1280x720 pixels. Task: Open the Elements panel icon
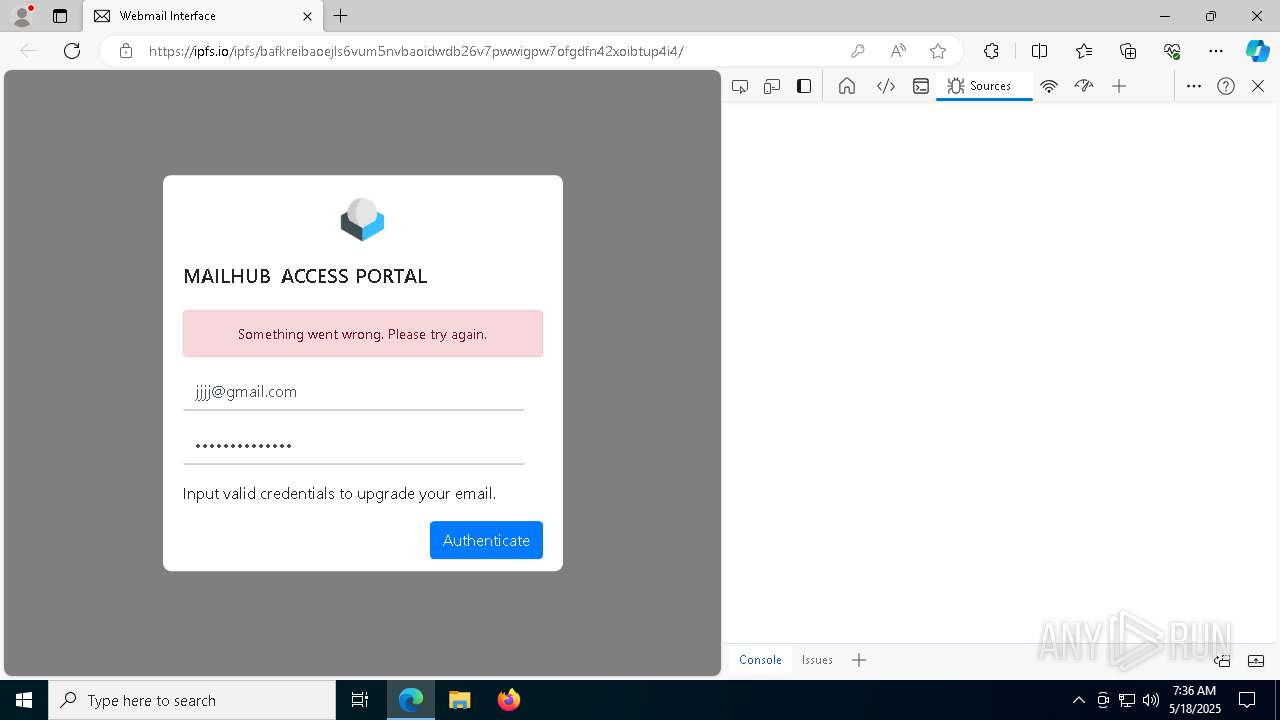point(885,86)
